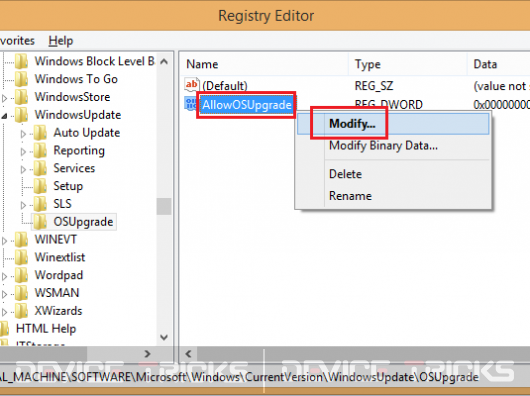Select Modify... in context menu
Image resolution: width=530 pixels, height=396 pixels.
point(393,124)
